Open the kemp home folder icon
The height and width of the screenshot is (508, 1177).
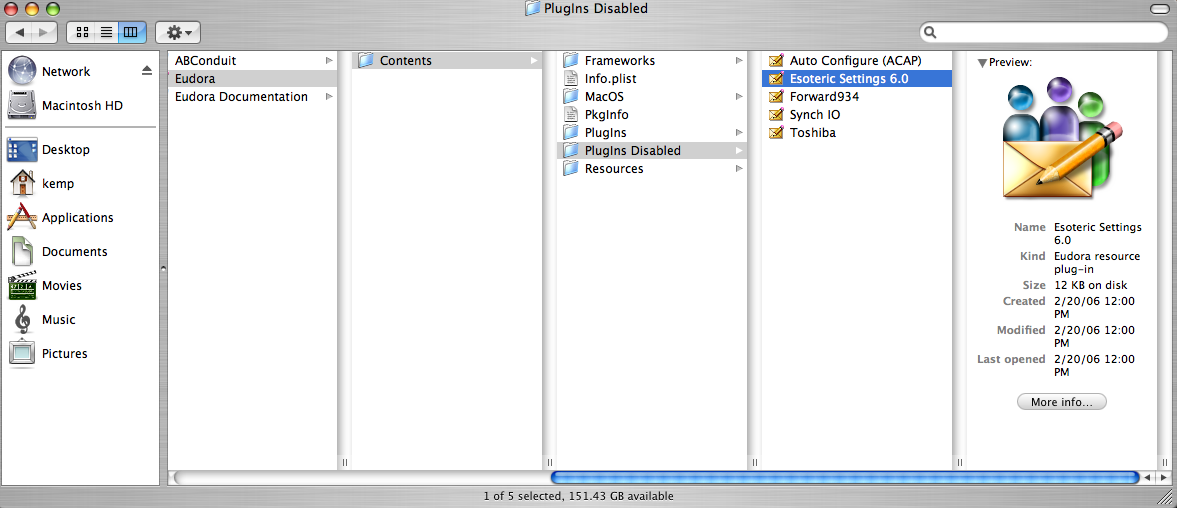[x=22, y=183]
